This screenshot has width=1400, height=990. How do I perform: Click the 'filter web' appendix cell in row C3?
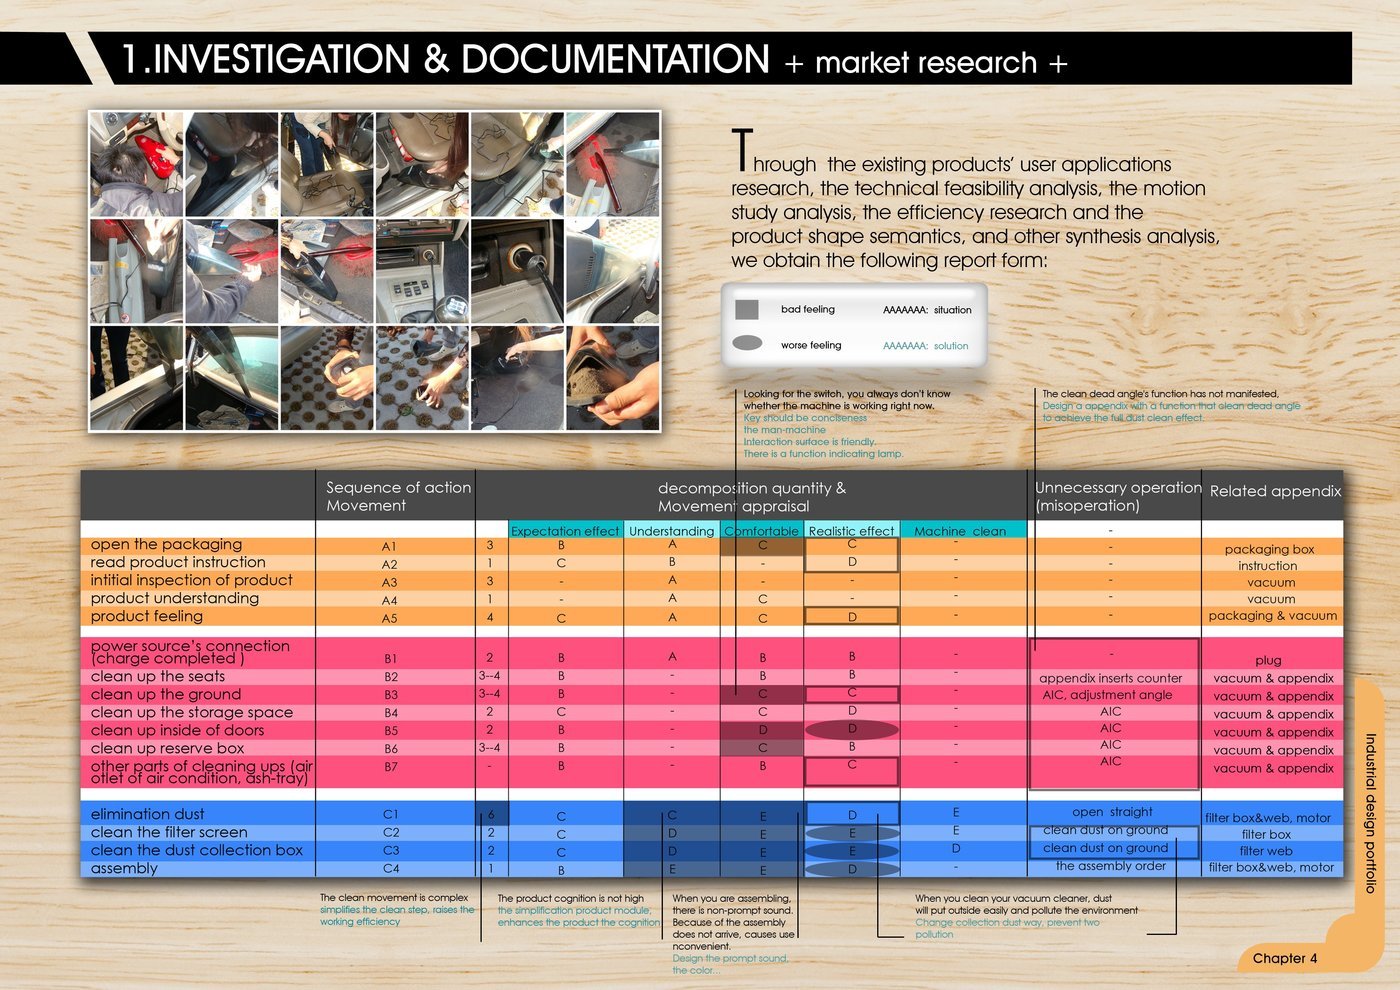tap(1266, 851)
